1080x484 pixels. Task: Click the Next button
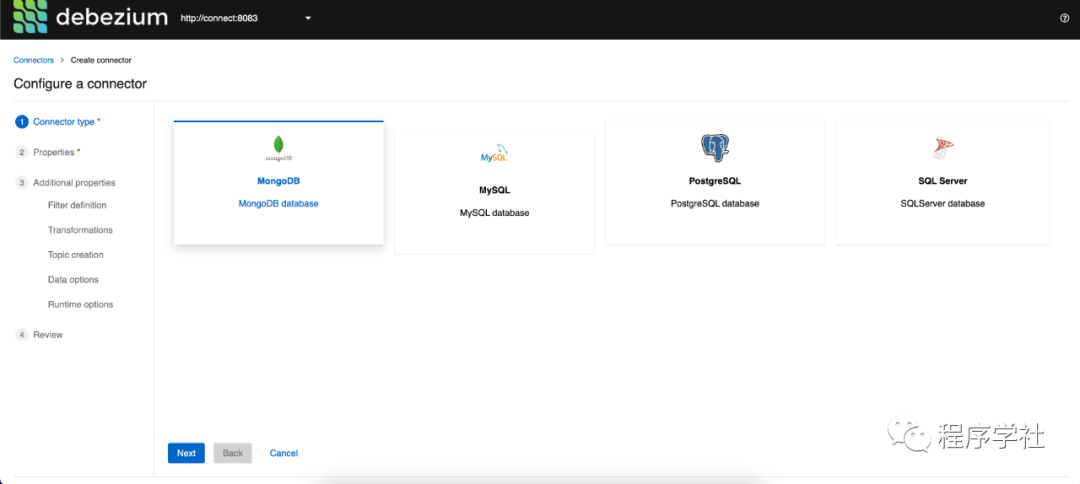186,453
